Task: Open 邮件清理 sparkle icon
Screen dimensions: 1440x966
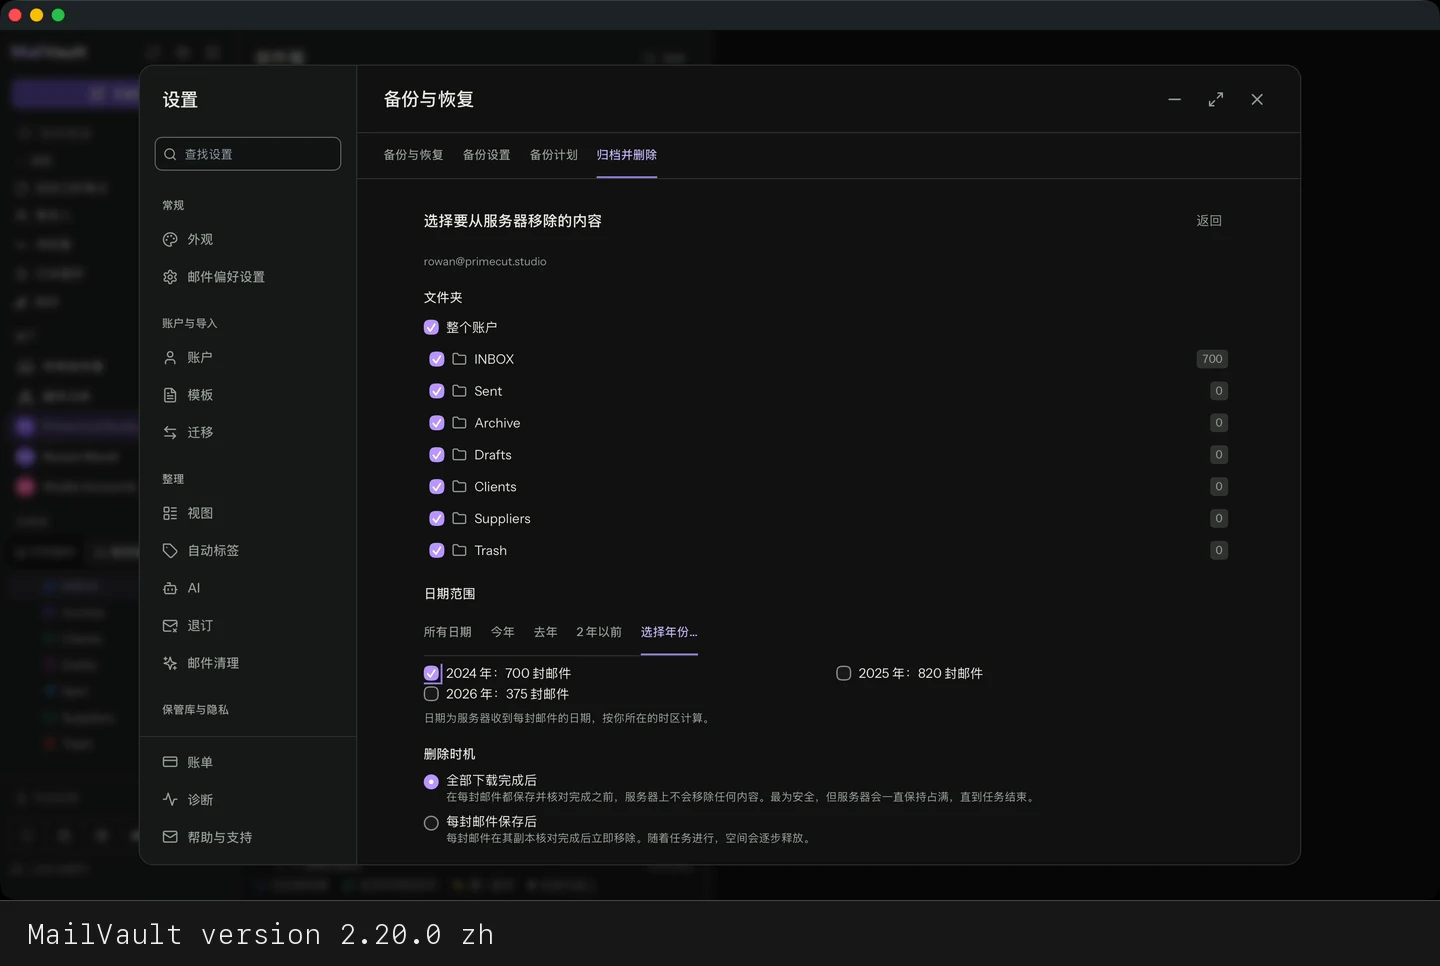Action: tap(170, 663)
